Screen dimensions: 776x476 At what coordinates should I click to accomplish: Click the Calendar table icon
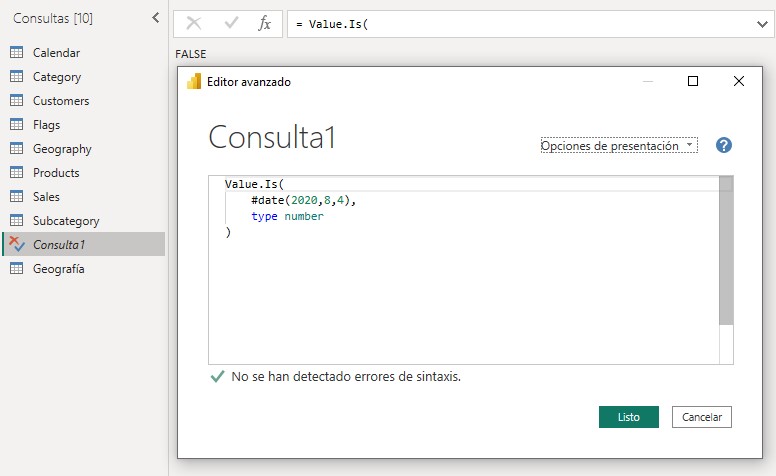[16, 53]
